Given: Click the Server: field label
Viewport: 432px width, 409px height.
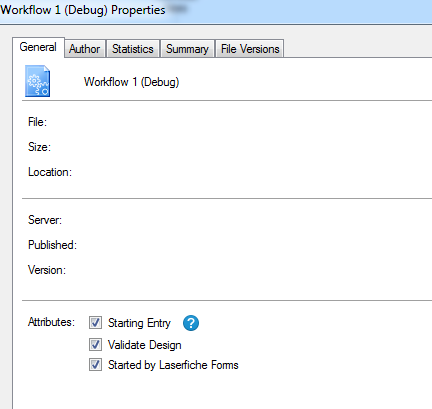Looking at the screenshot, I should click(x=45, y=220).
